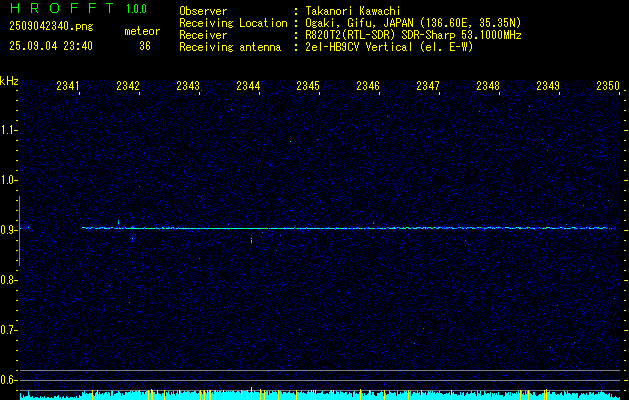Click the Receiver label
This screenshot has height=400, width=629.
[x=203, y=35]
